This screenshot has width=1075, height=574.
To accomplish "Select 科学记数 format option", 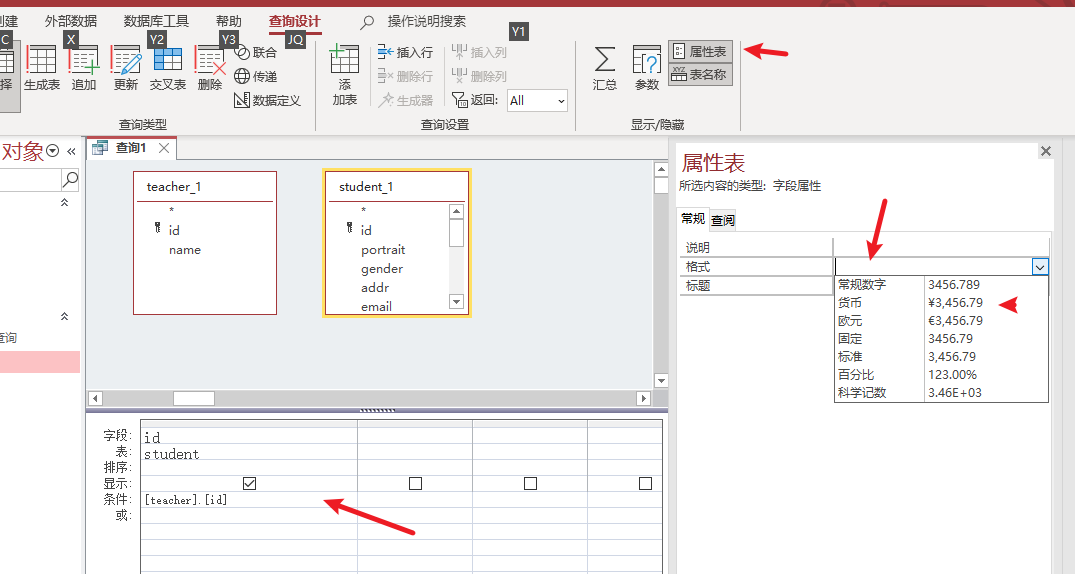I will [941, 392].
